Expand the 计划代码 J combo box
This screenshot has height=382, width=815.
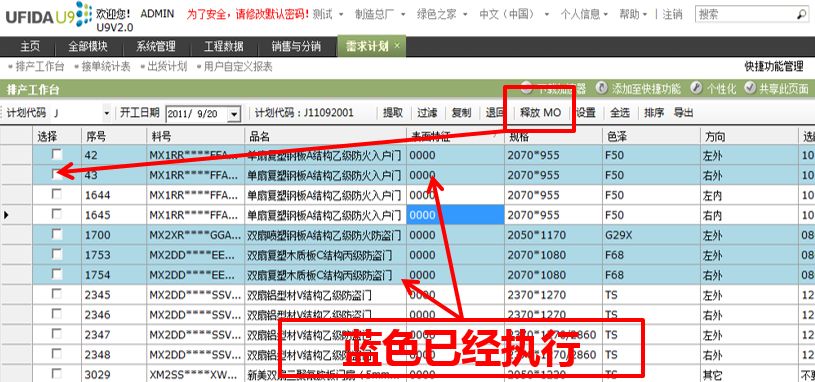107,113
